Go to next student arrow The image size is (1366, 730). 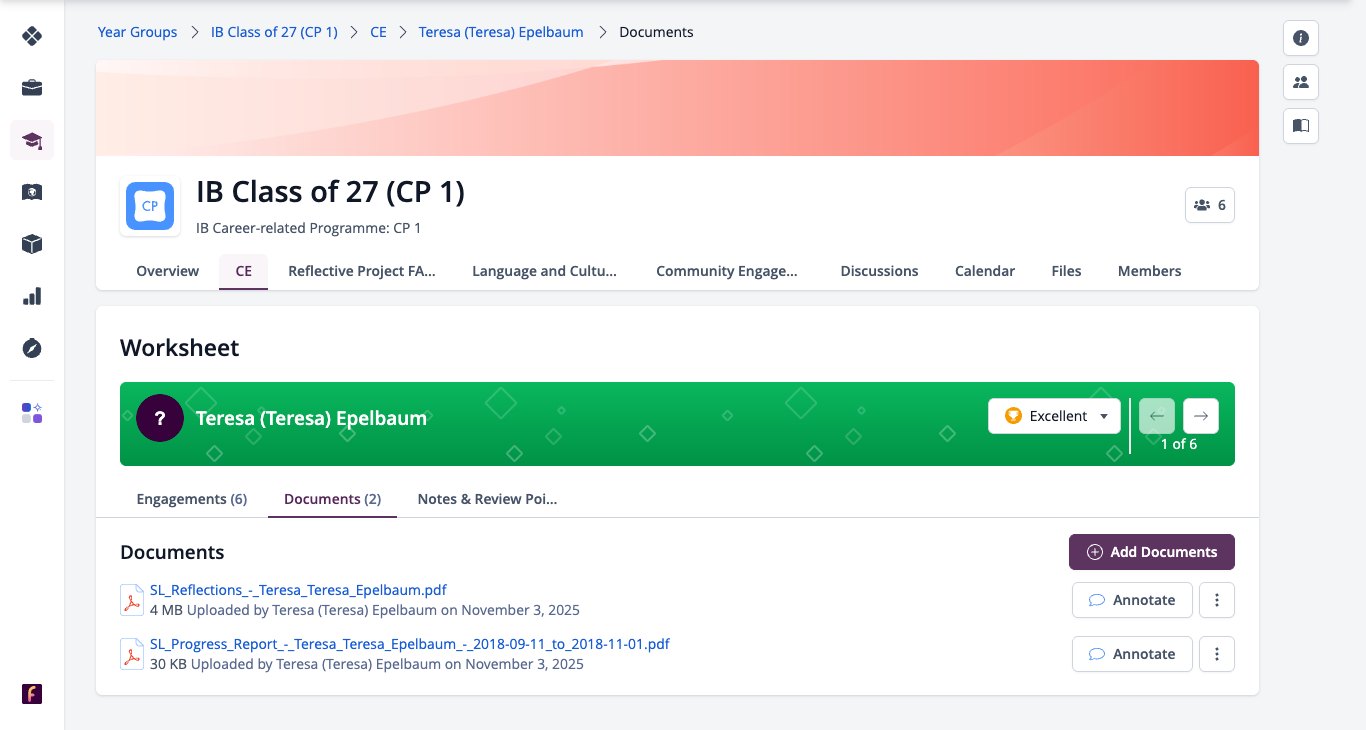(x=1201, y=416)
